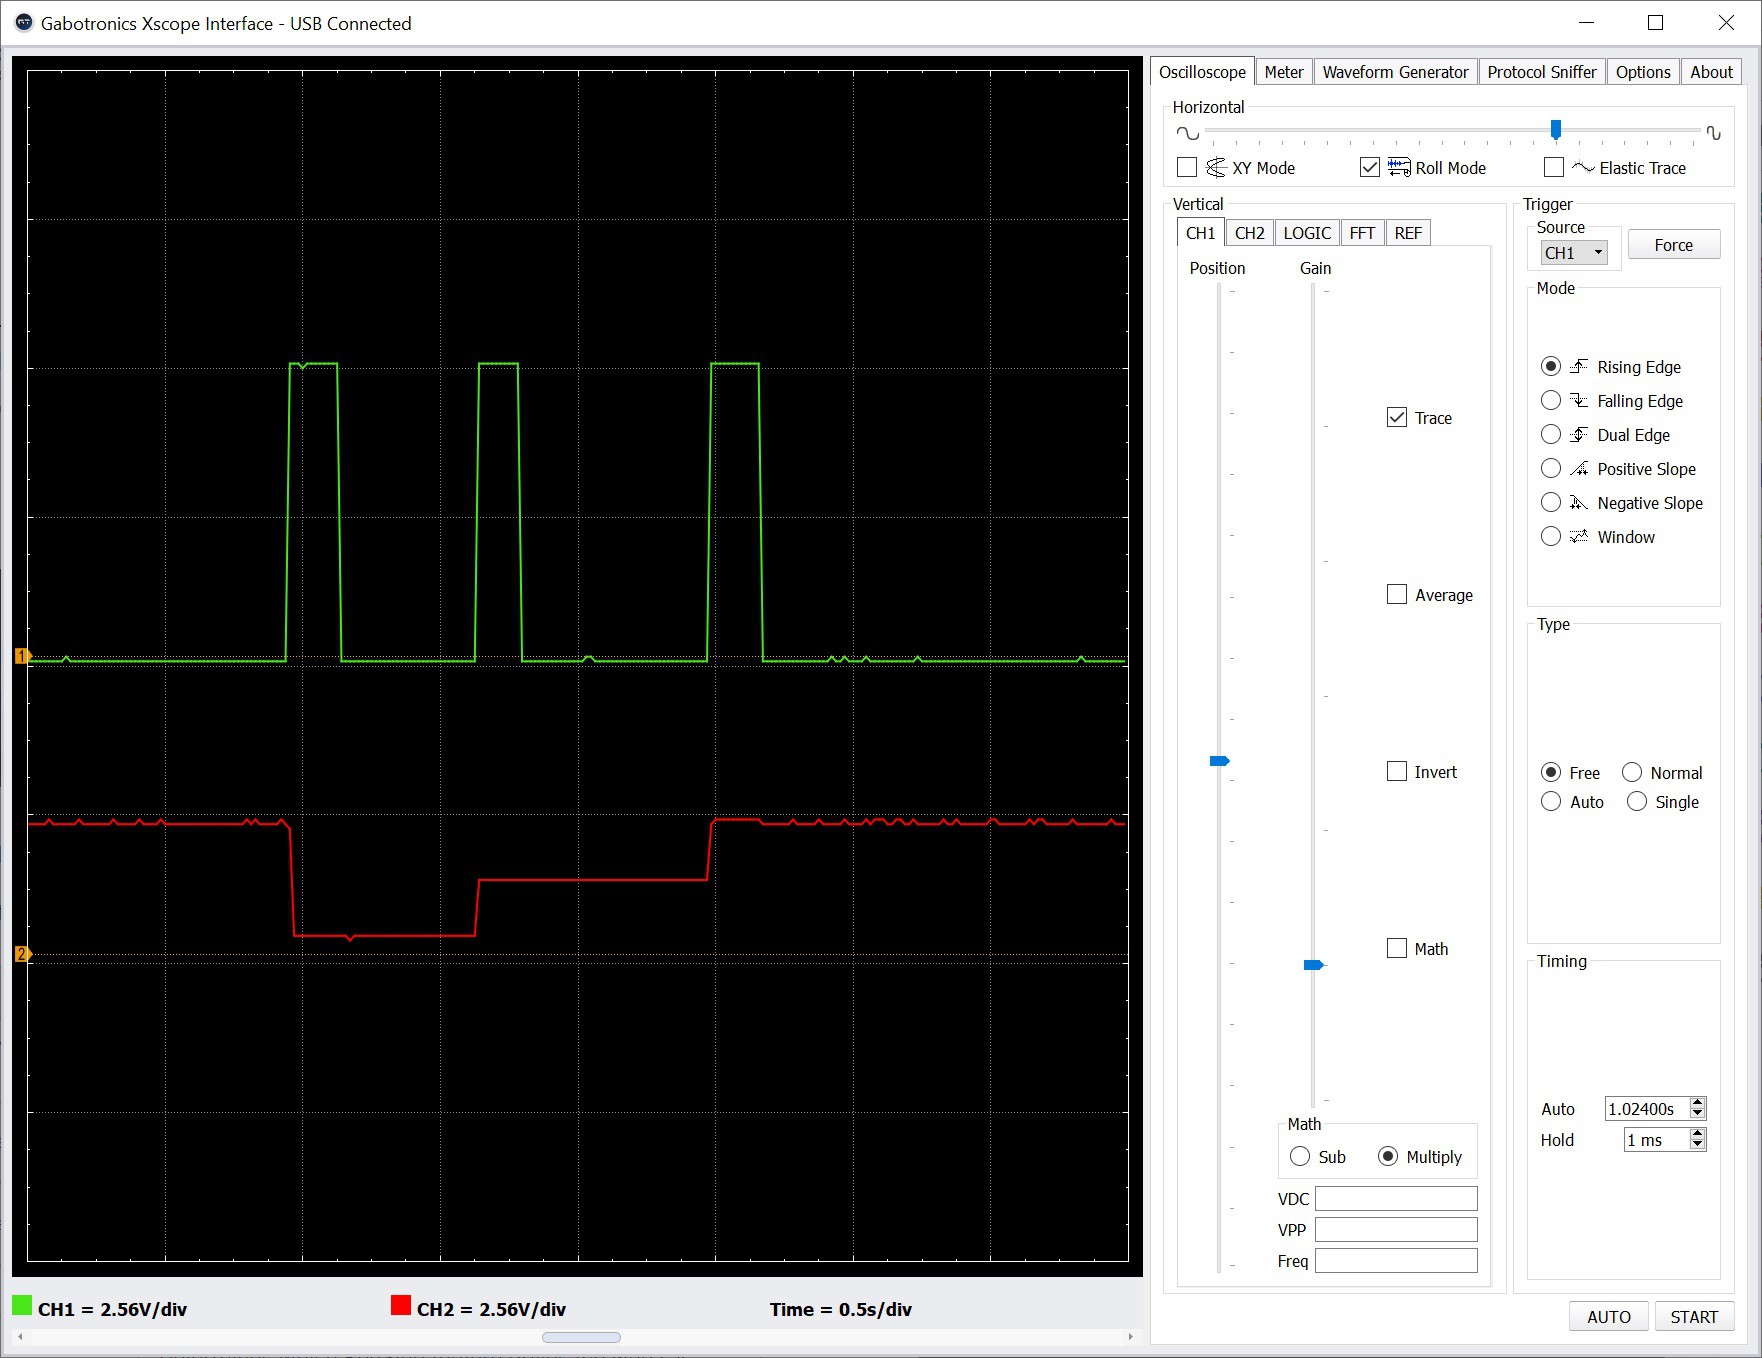Image resolution: width=1762 pixels, height=1358 pixels.
Task: Select the Single trigger type
Action: click(1637, 802)
